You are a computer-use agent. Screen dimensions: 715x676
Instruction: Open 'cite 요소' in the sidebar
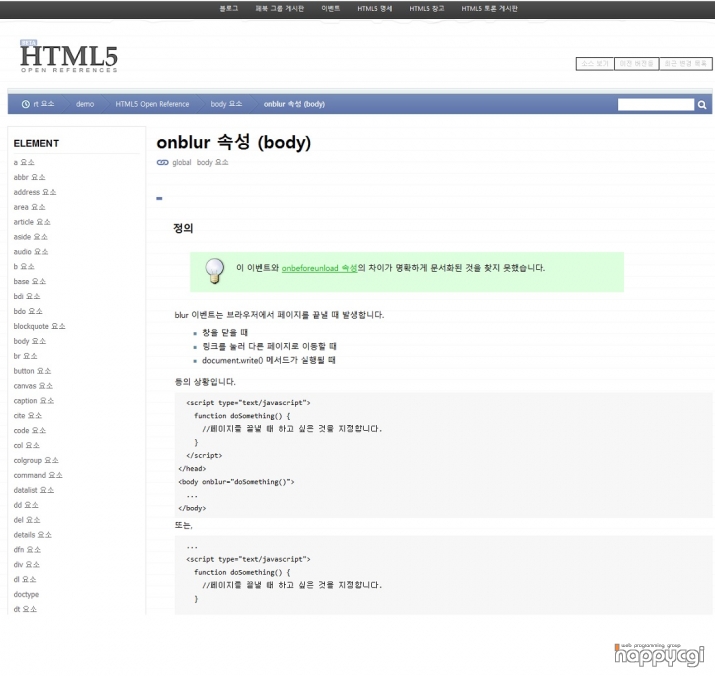(x=28, y=416)
